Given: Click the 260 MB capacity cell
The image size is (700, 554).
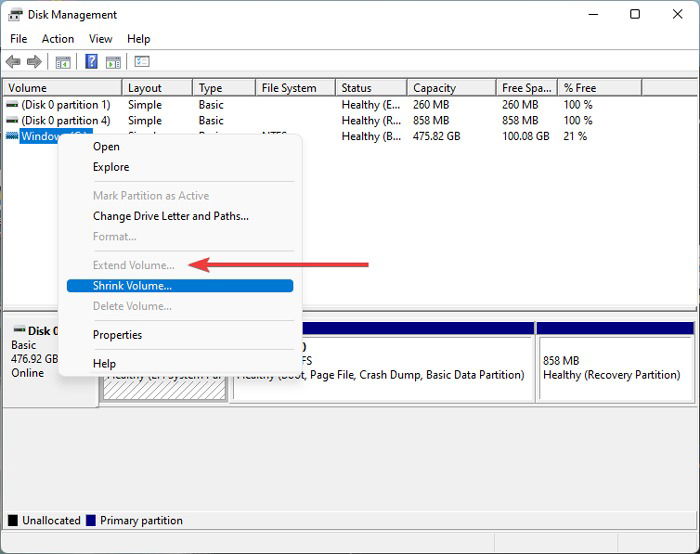Looking at the screenshot, I should (x=431, y=105).
